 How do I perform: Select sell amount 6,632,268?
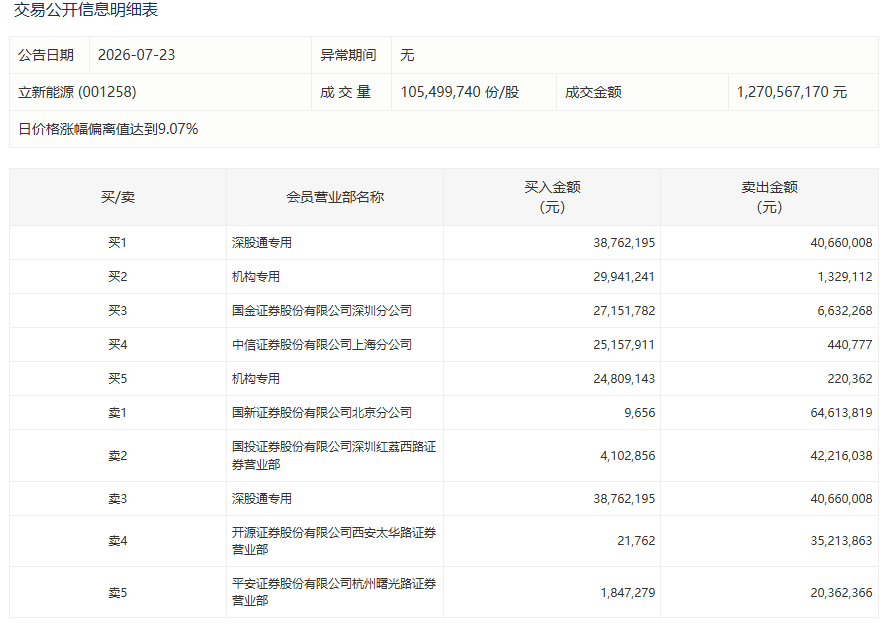coord(845,311)
